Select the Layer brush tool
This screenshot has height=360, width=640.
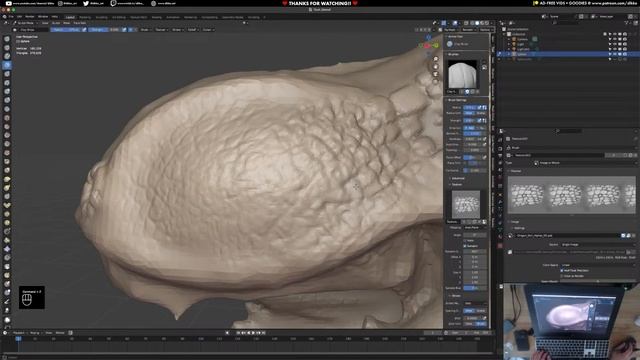7,82
